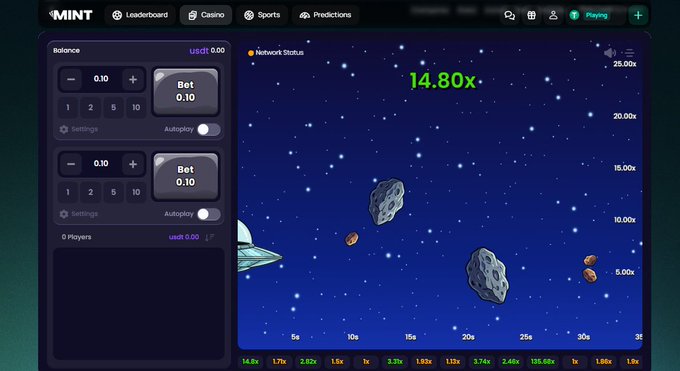Toggle Autoplay in second bet panel
The image size is (680, 371).
(x=209, y=214)
